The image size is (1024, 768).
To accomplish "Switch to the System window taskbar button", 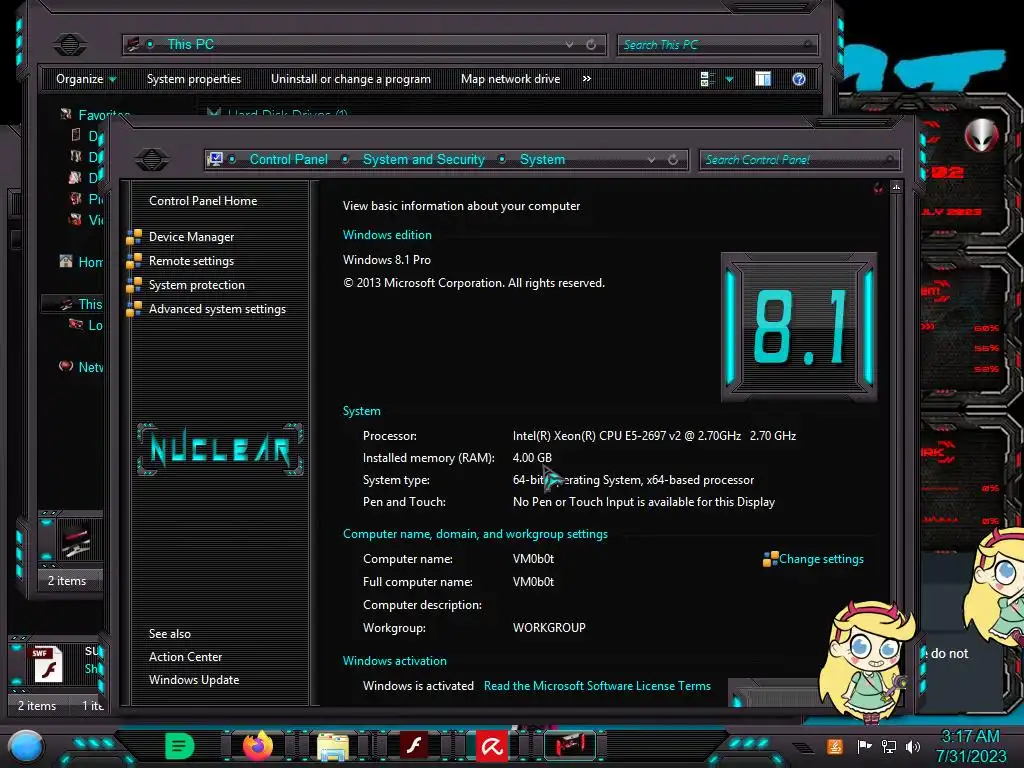I will click(x=570, y=745).
